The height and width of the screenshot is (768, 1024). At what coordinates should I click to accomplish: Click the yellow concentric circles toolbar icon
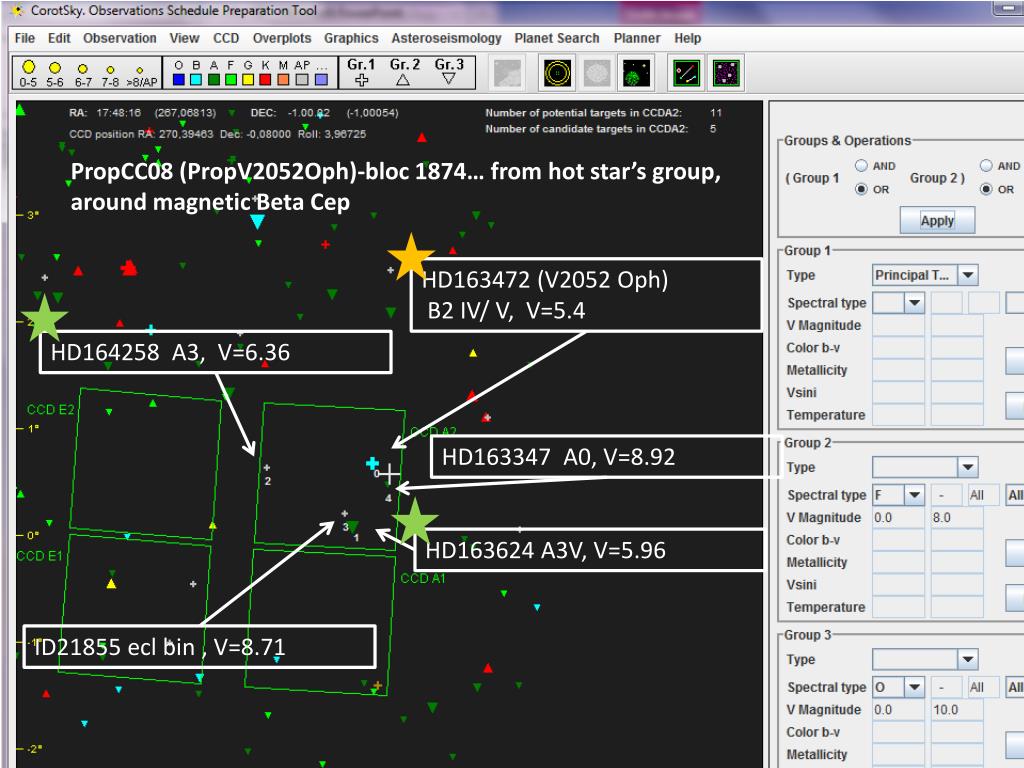click(x=557, y=72)
